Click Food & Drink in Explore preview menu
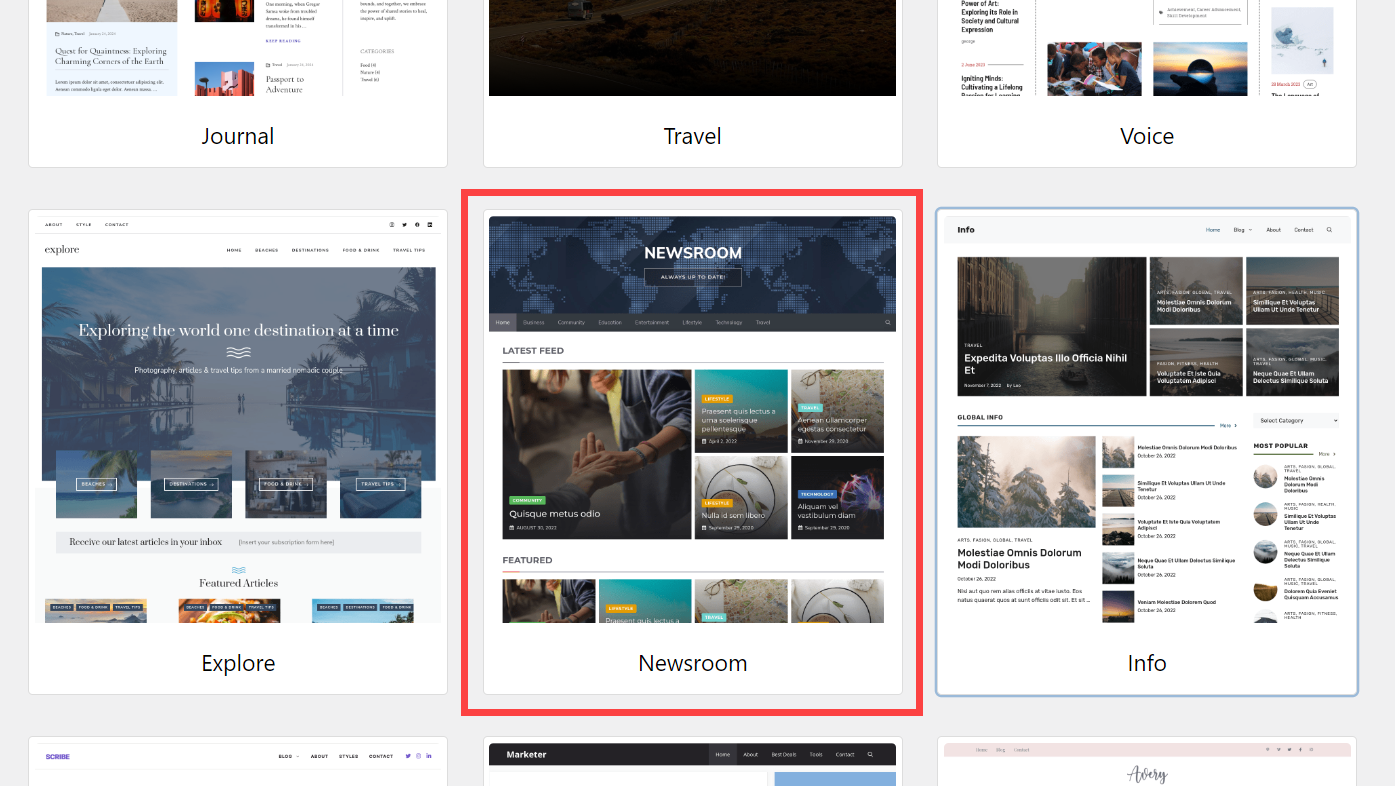 click(361, 250)
